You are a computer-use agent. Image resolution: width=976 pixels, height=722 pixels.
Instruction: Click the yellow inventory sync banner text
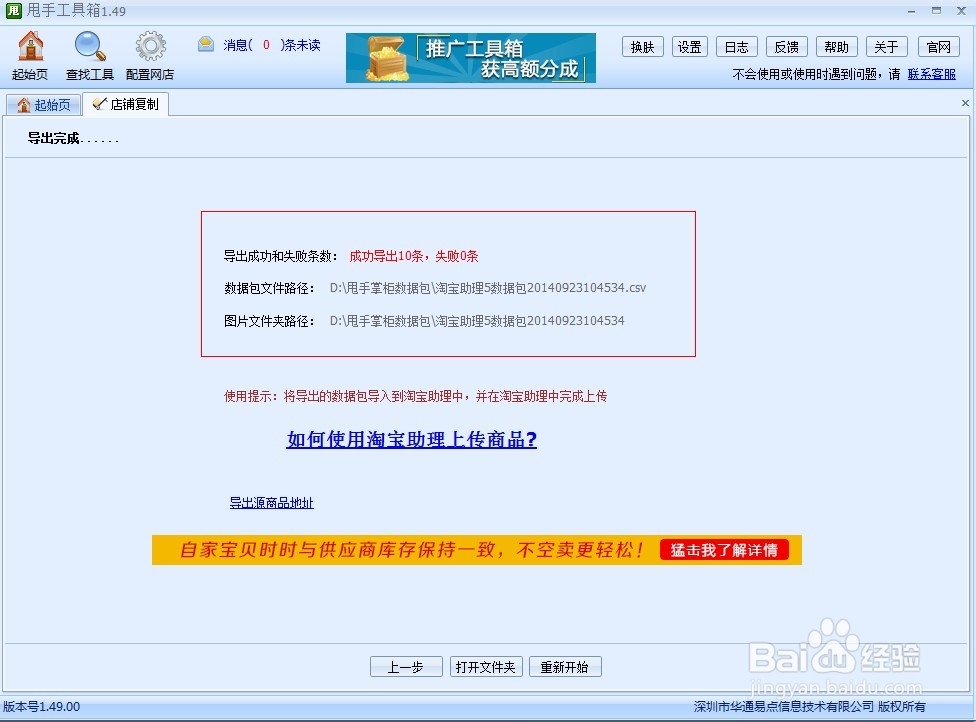(411, 550)
